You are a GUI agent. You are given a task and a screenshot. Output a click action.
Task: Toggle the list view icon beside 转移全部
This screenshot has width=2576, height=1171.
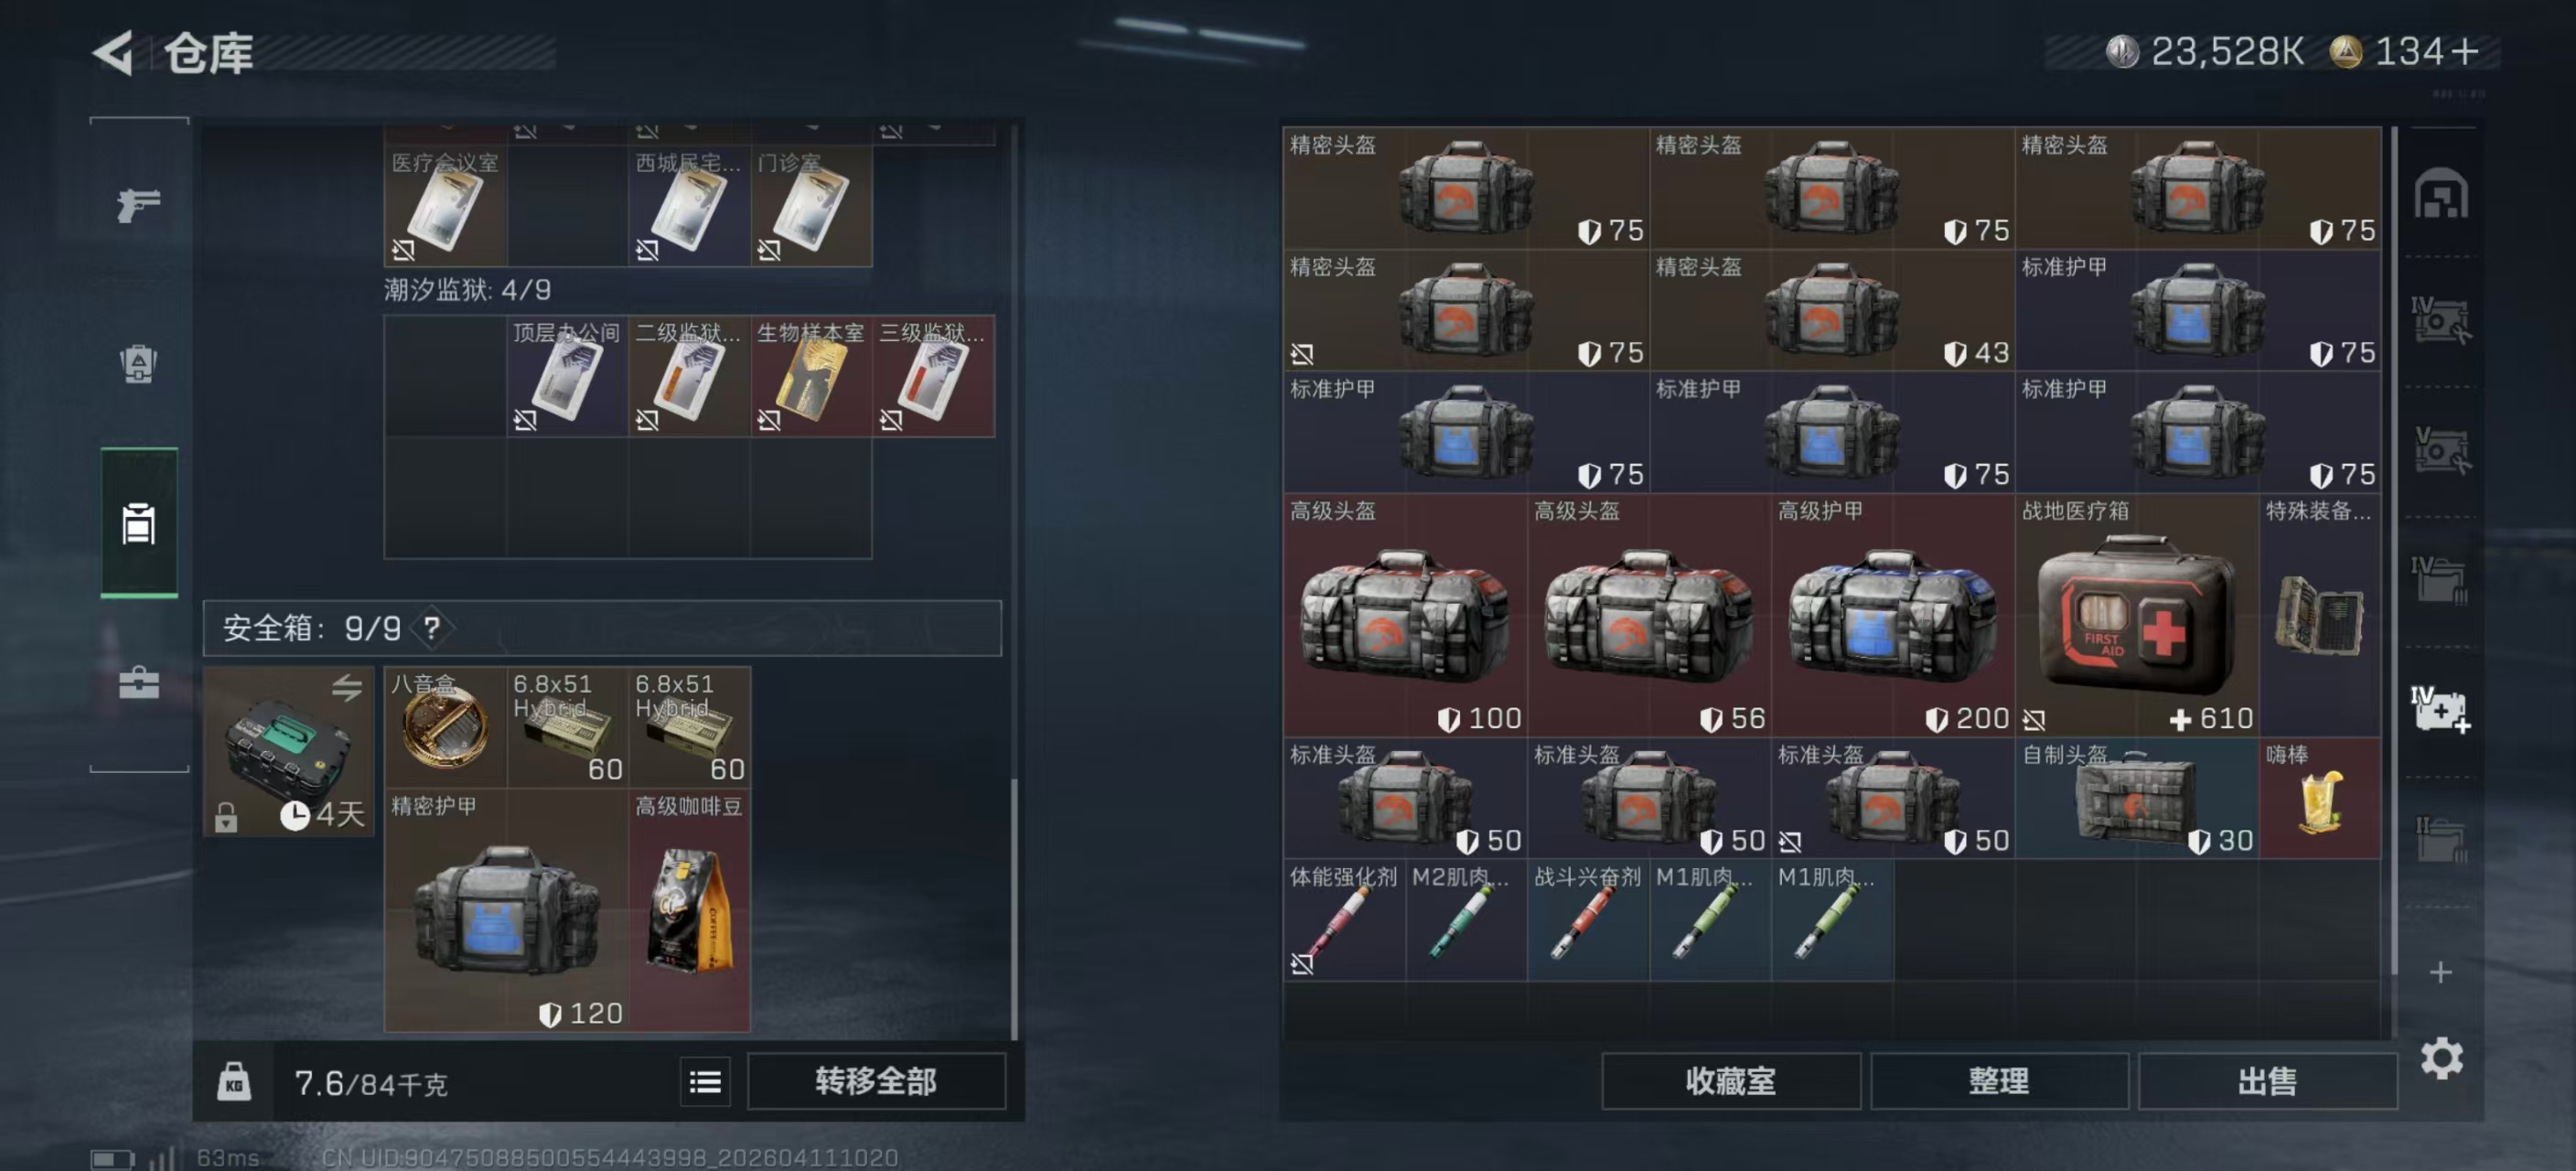coord(705,1082)
